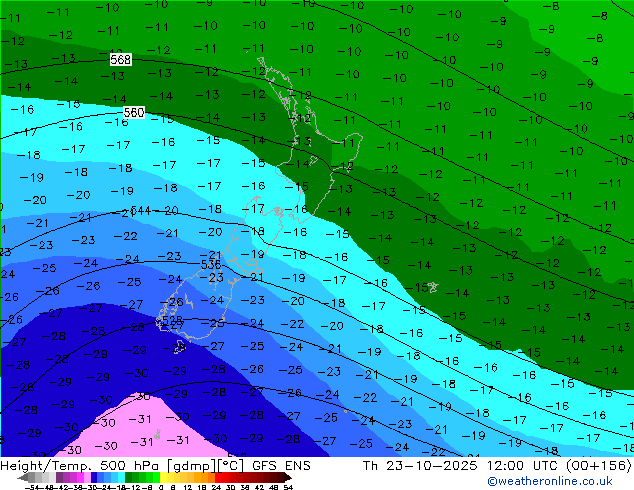The width and height of the screenshot is (634, 490).
Task: Open the weatheronline.co.uk copyright link
Action: (x=550, y=481)
